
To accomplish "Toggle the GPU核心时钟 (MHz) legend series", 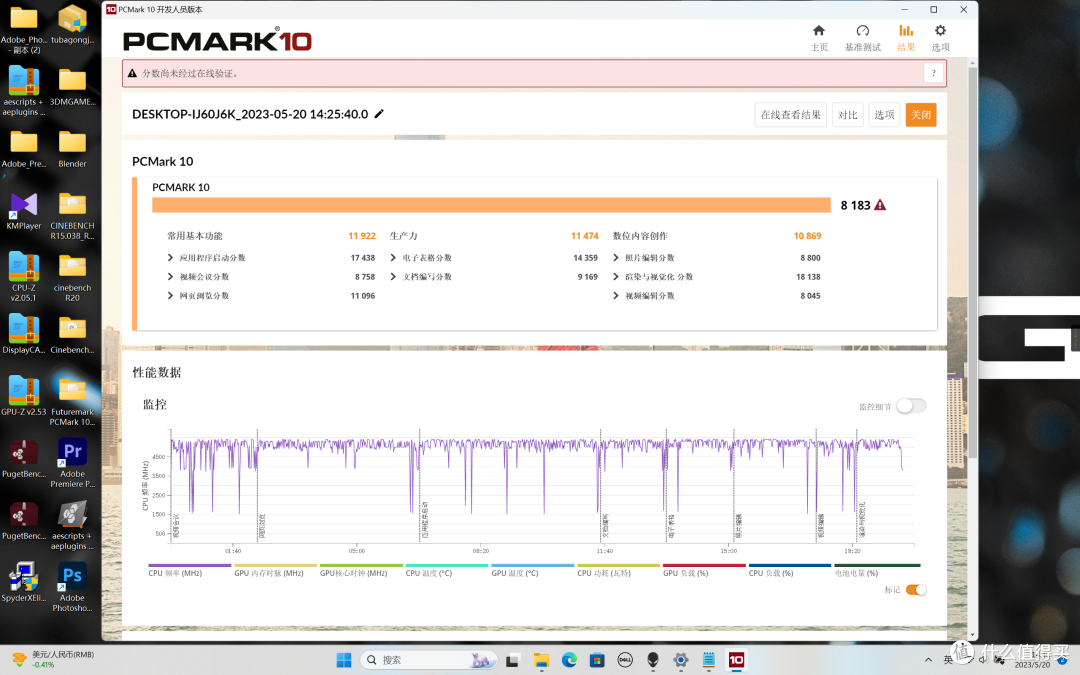I will click(361, 571).
